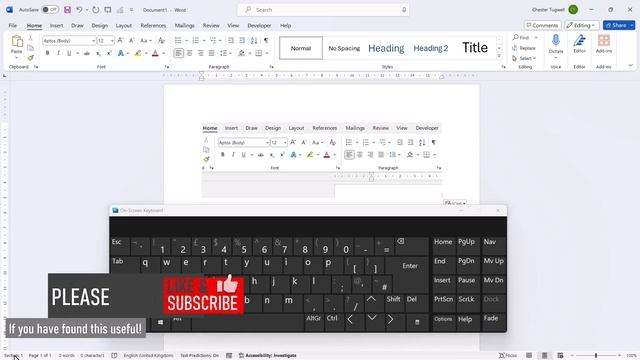Screen dimensions: 640x360
Task: Open the File menu
Action: pyautogui.click(x=13, y=25)
